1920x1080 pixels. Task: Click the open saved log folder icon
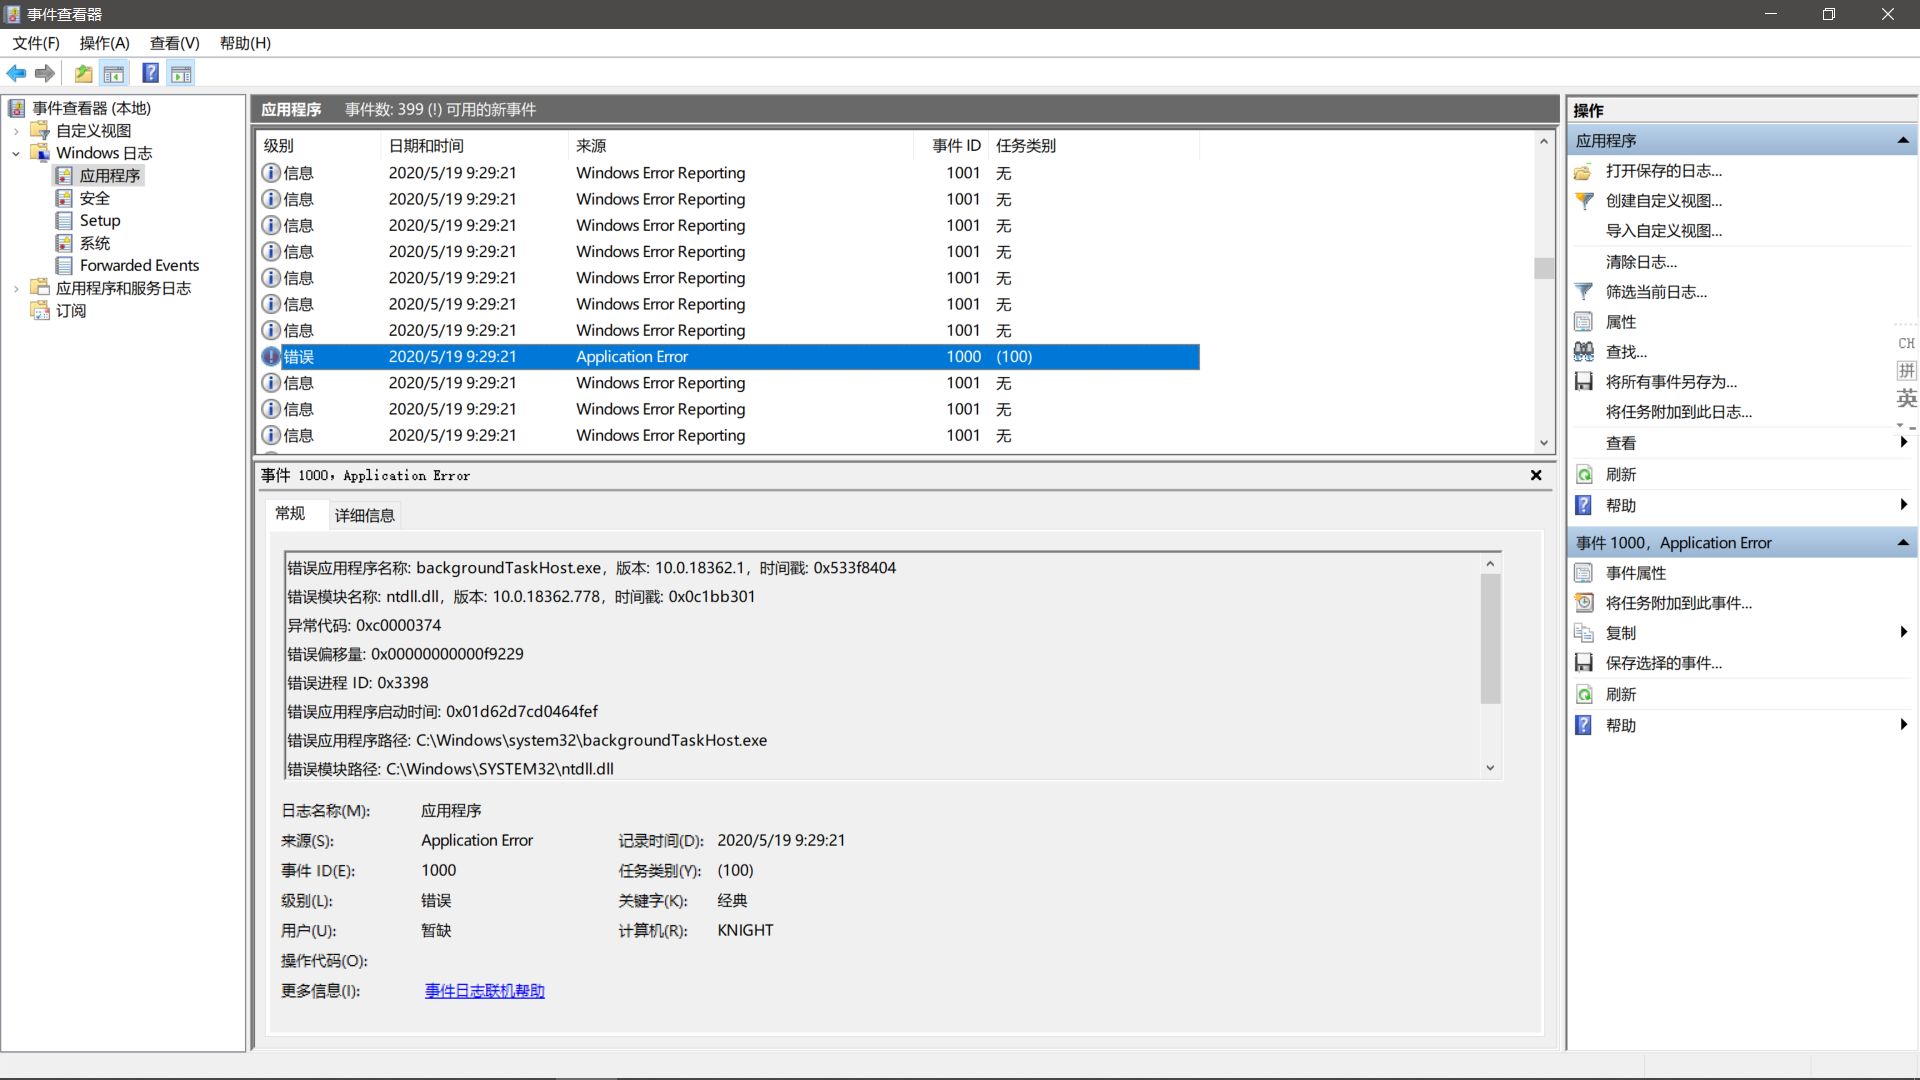point(83,73)
